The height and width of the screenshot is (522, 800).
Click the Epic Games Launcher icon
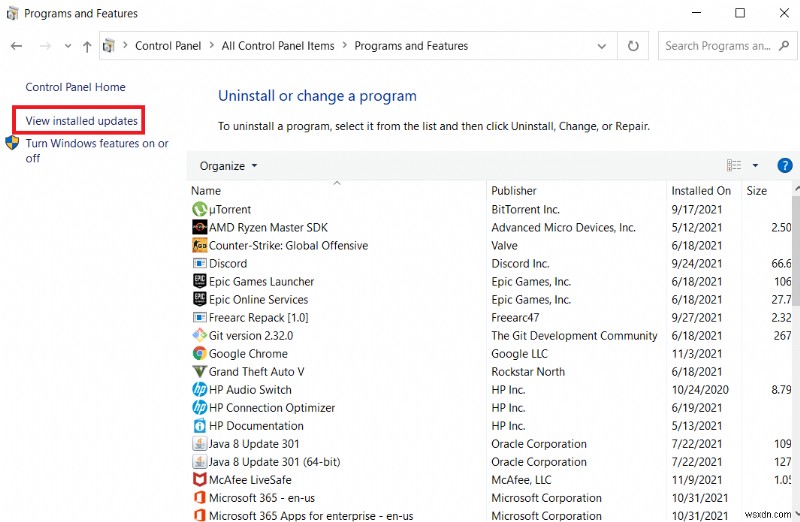(199, 281)
